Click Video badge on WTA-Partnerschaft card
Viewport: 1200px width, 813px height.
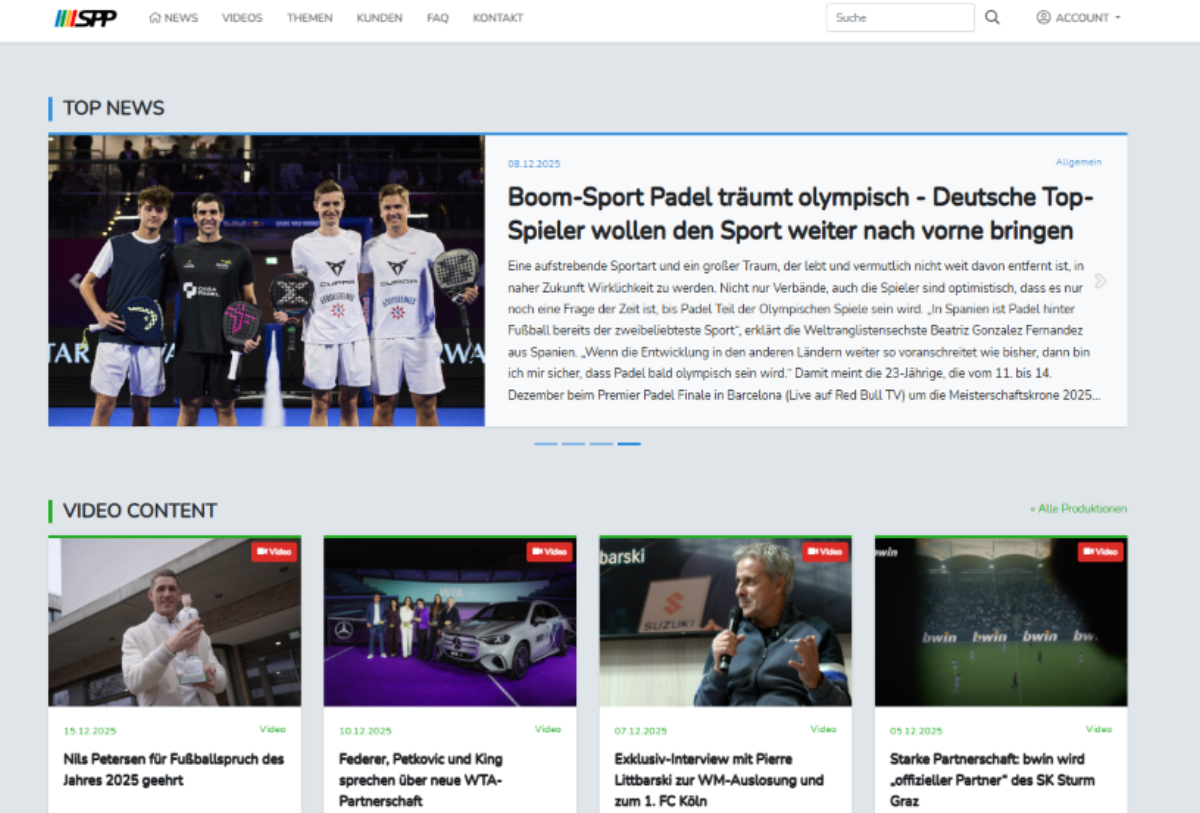[550, 551]
